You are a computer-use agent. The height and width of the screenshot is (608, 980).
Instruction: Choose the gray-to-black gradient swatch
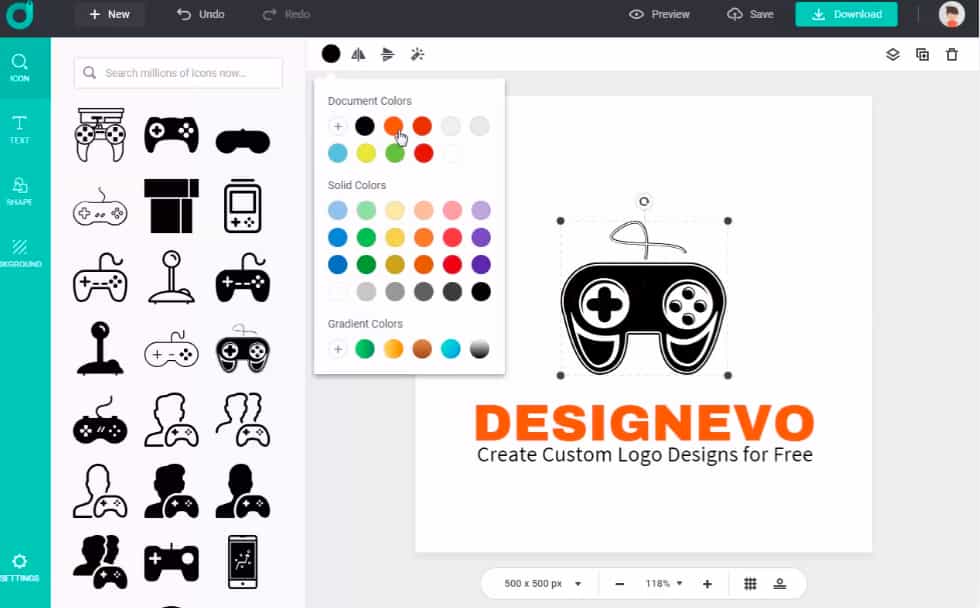point(479,349)
